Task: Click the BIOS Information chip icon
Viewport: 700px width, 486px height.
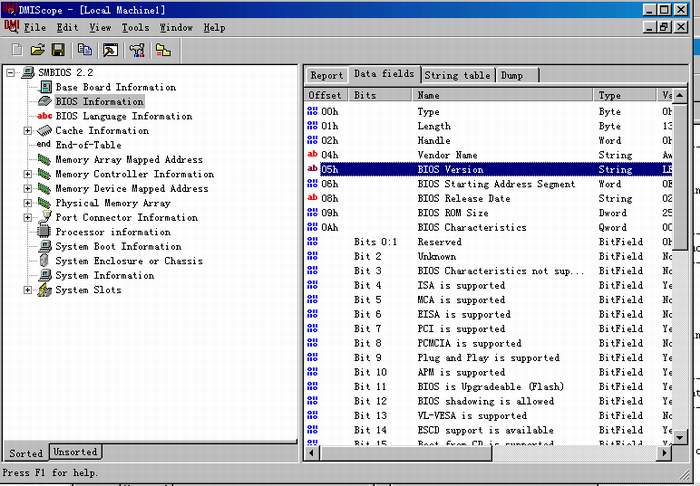Action: (45, 101)
